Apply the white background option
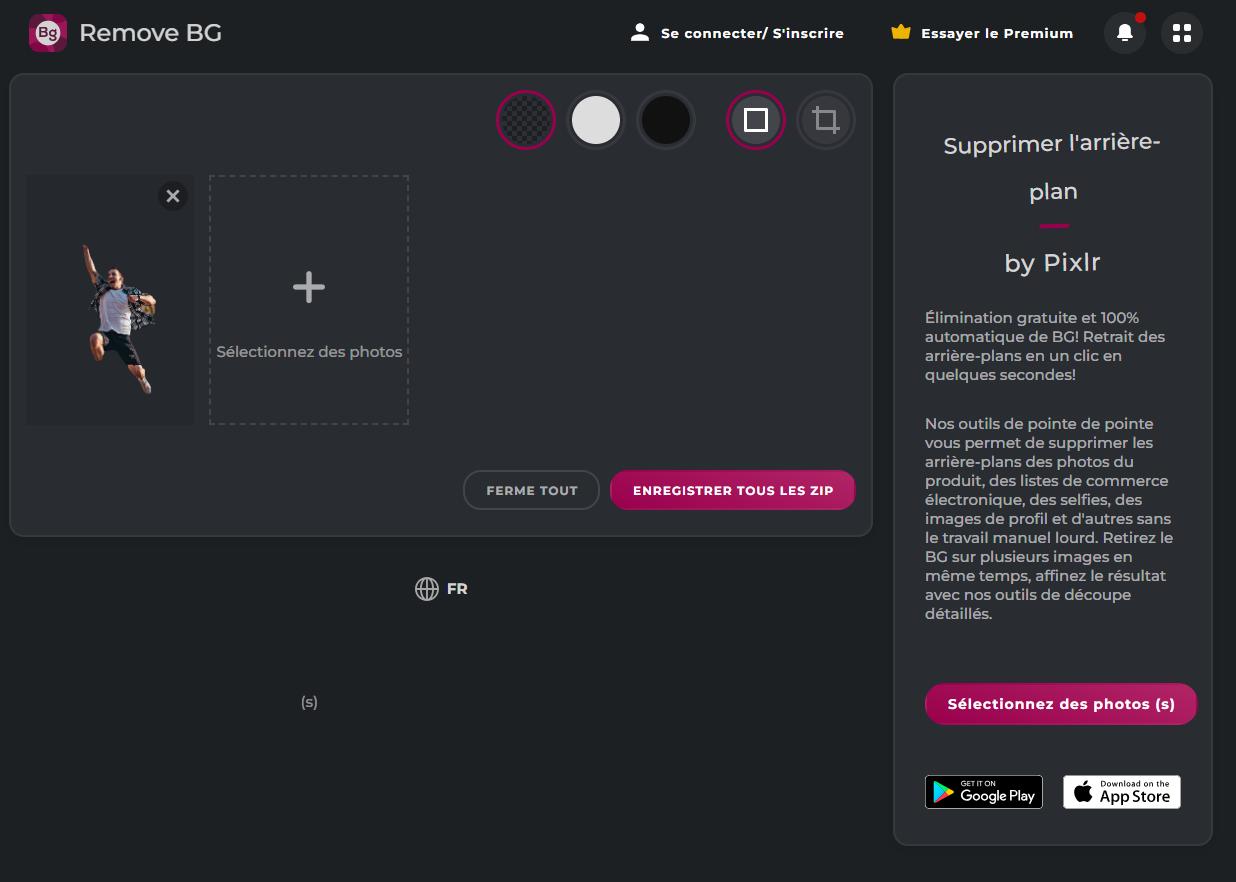Image resolution: width=1236 pixels, height=882 pixels. pos(596,120)
